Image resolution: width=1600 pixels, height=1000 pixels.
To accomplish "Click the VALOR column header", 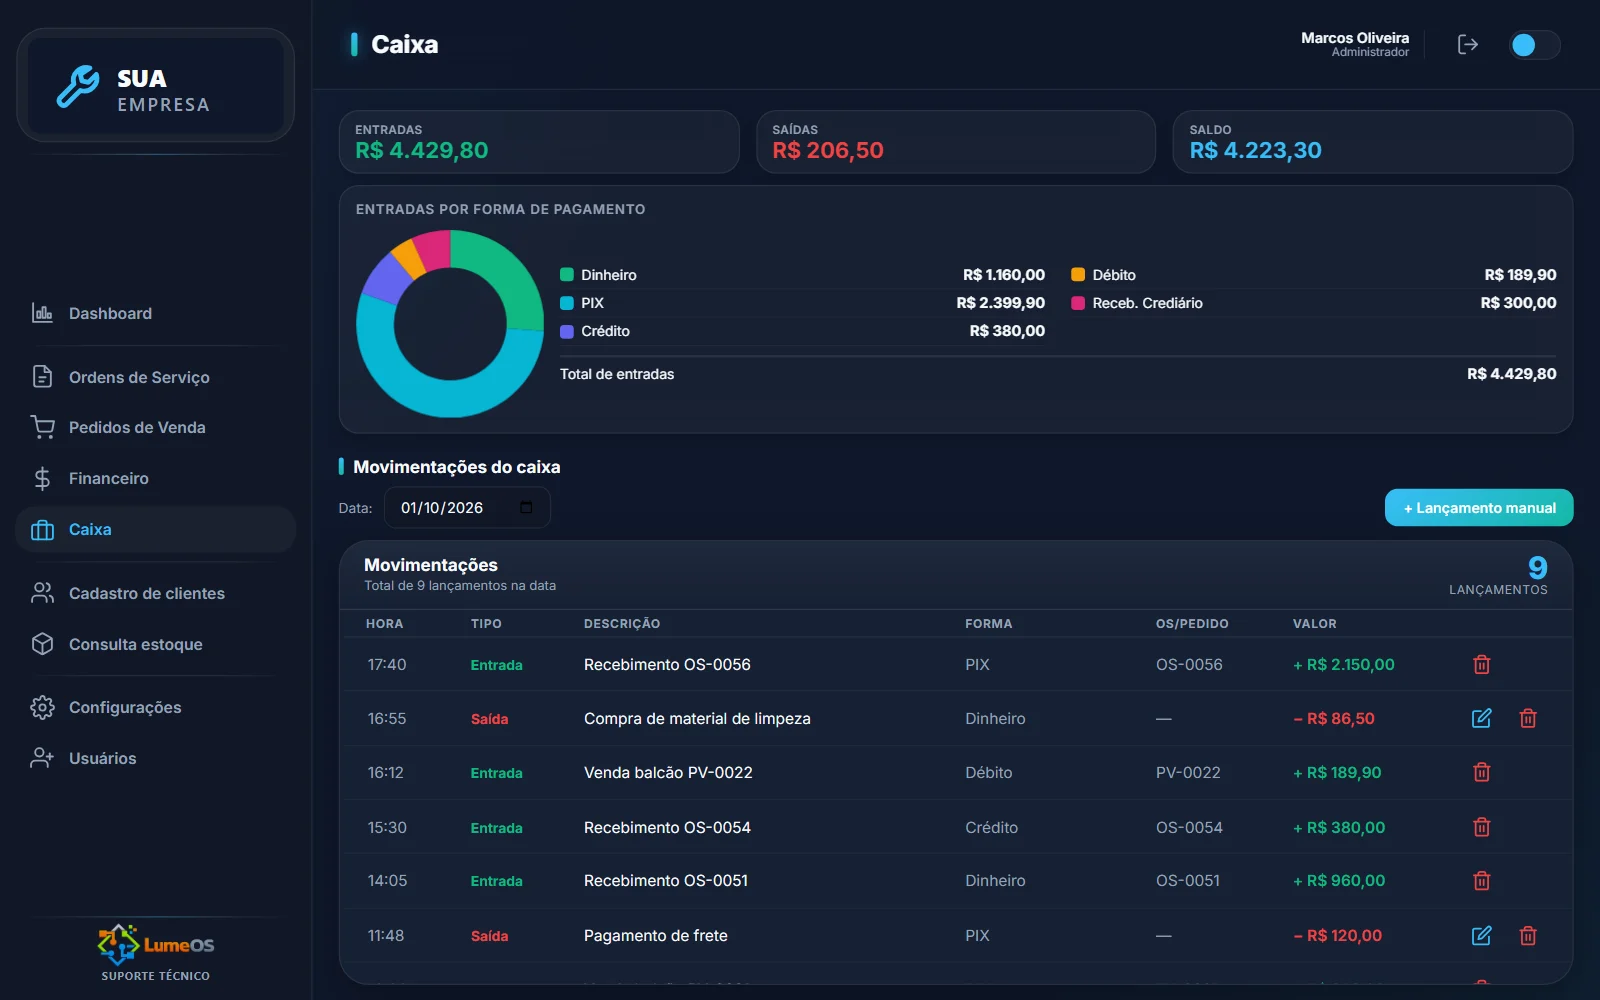I will [1314, 623].
